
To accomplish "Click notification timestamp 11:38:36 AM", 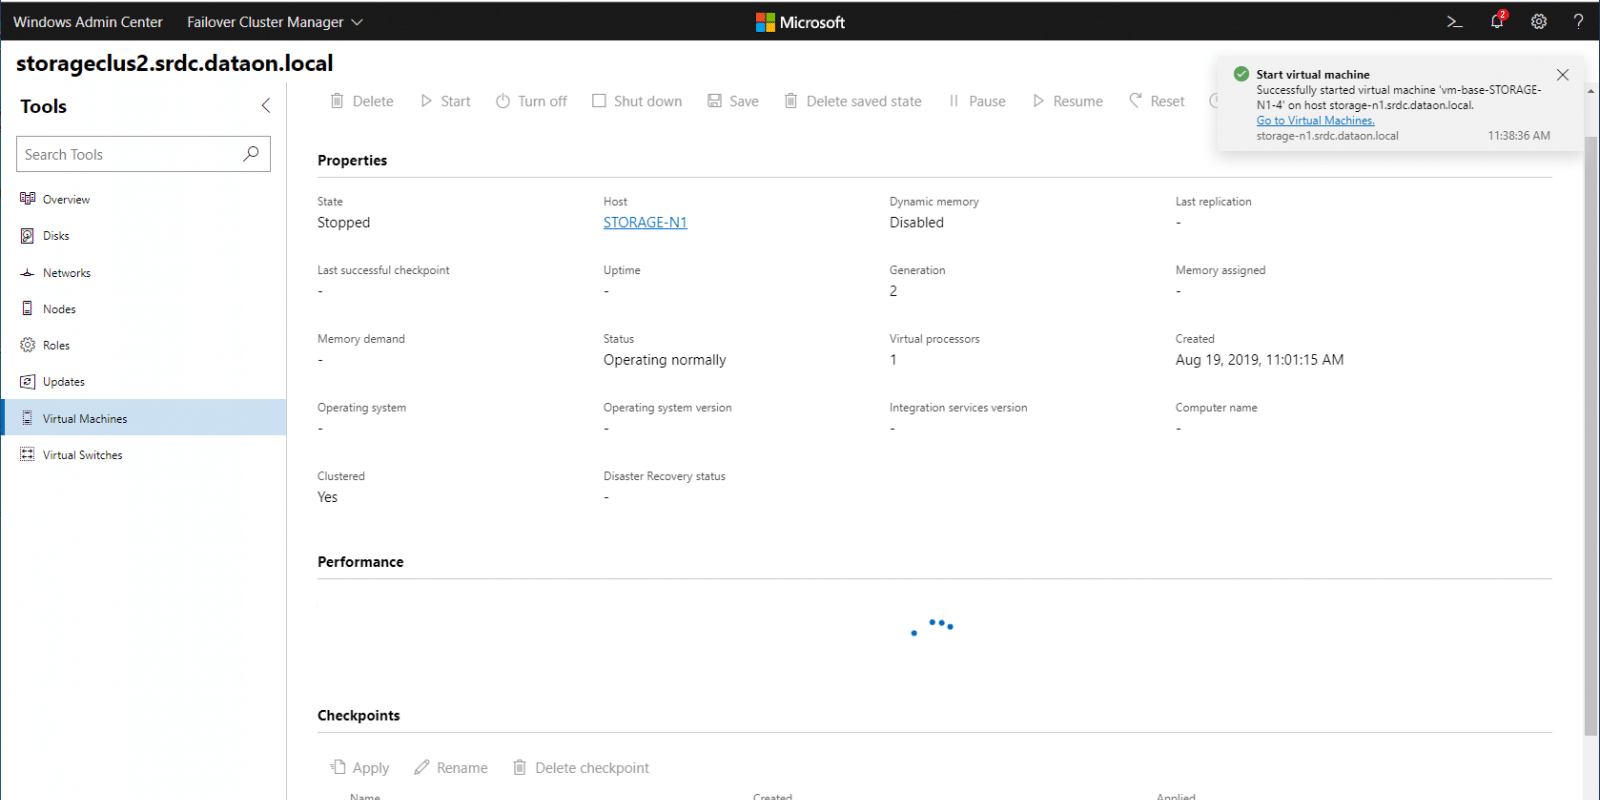I will click(x=1519, y=136).
